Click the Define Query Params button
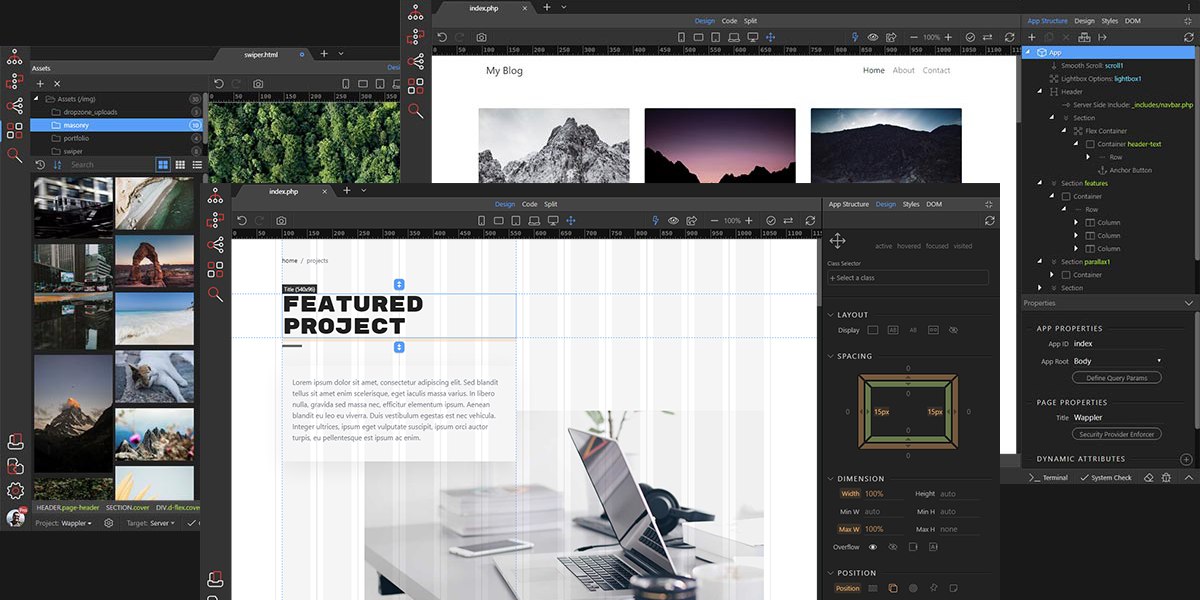The width and height of the screenshot is (1200, 600). 1117,378
